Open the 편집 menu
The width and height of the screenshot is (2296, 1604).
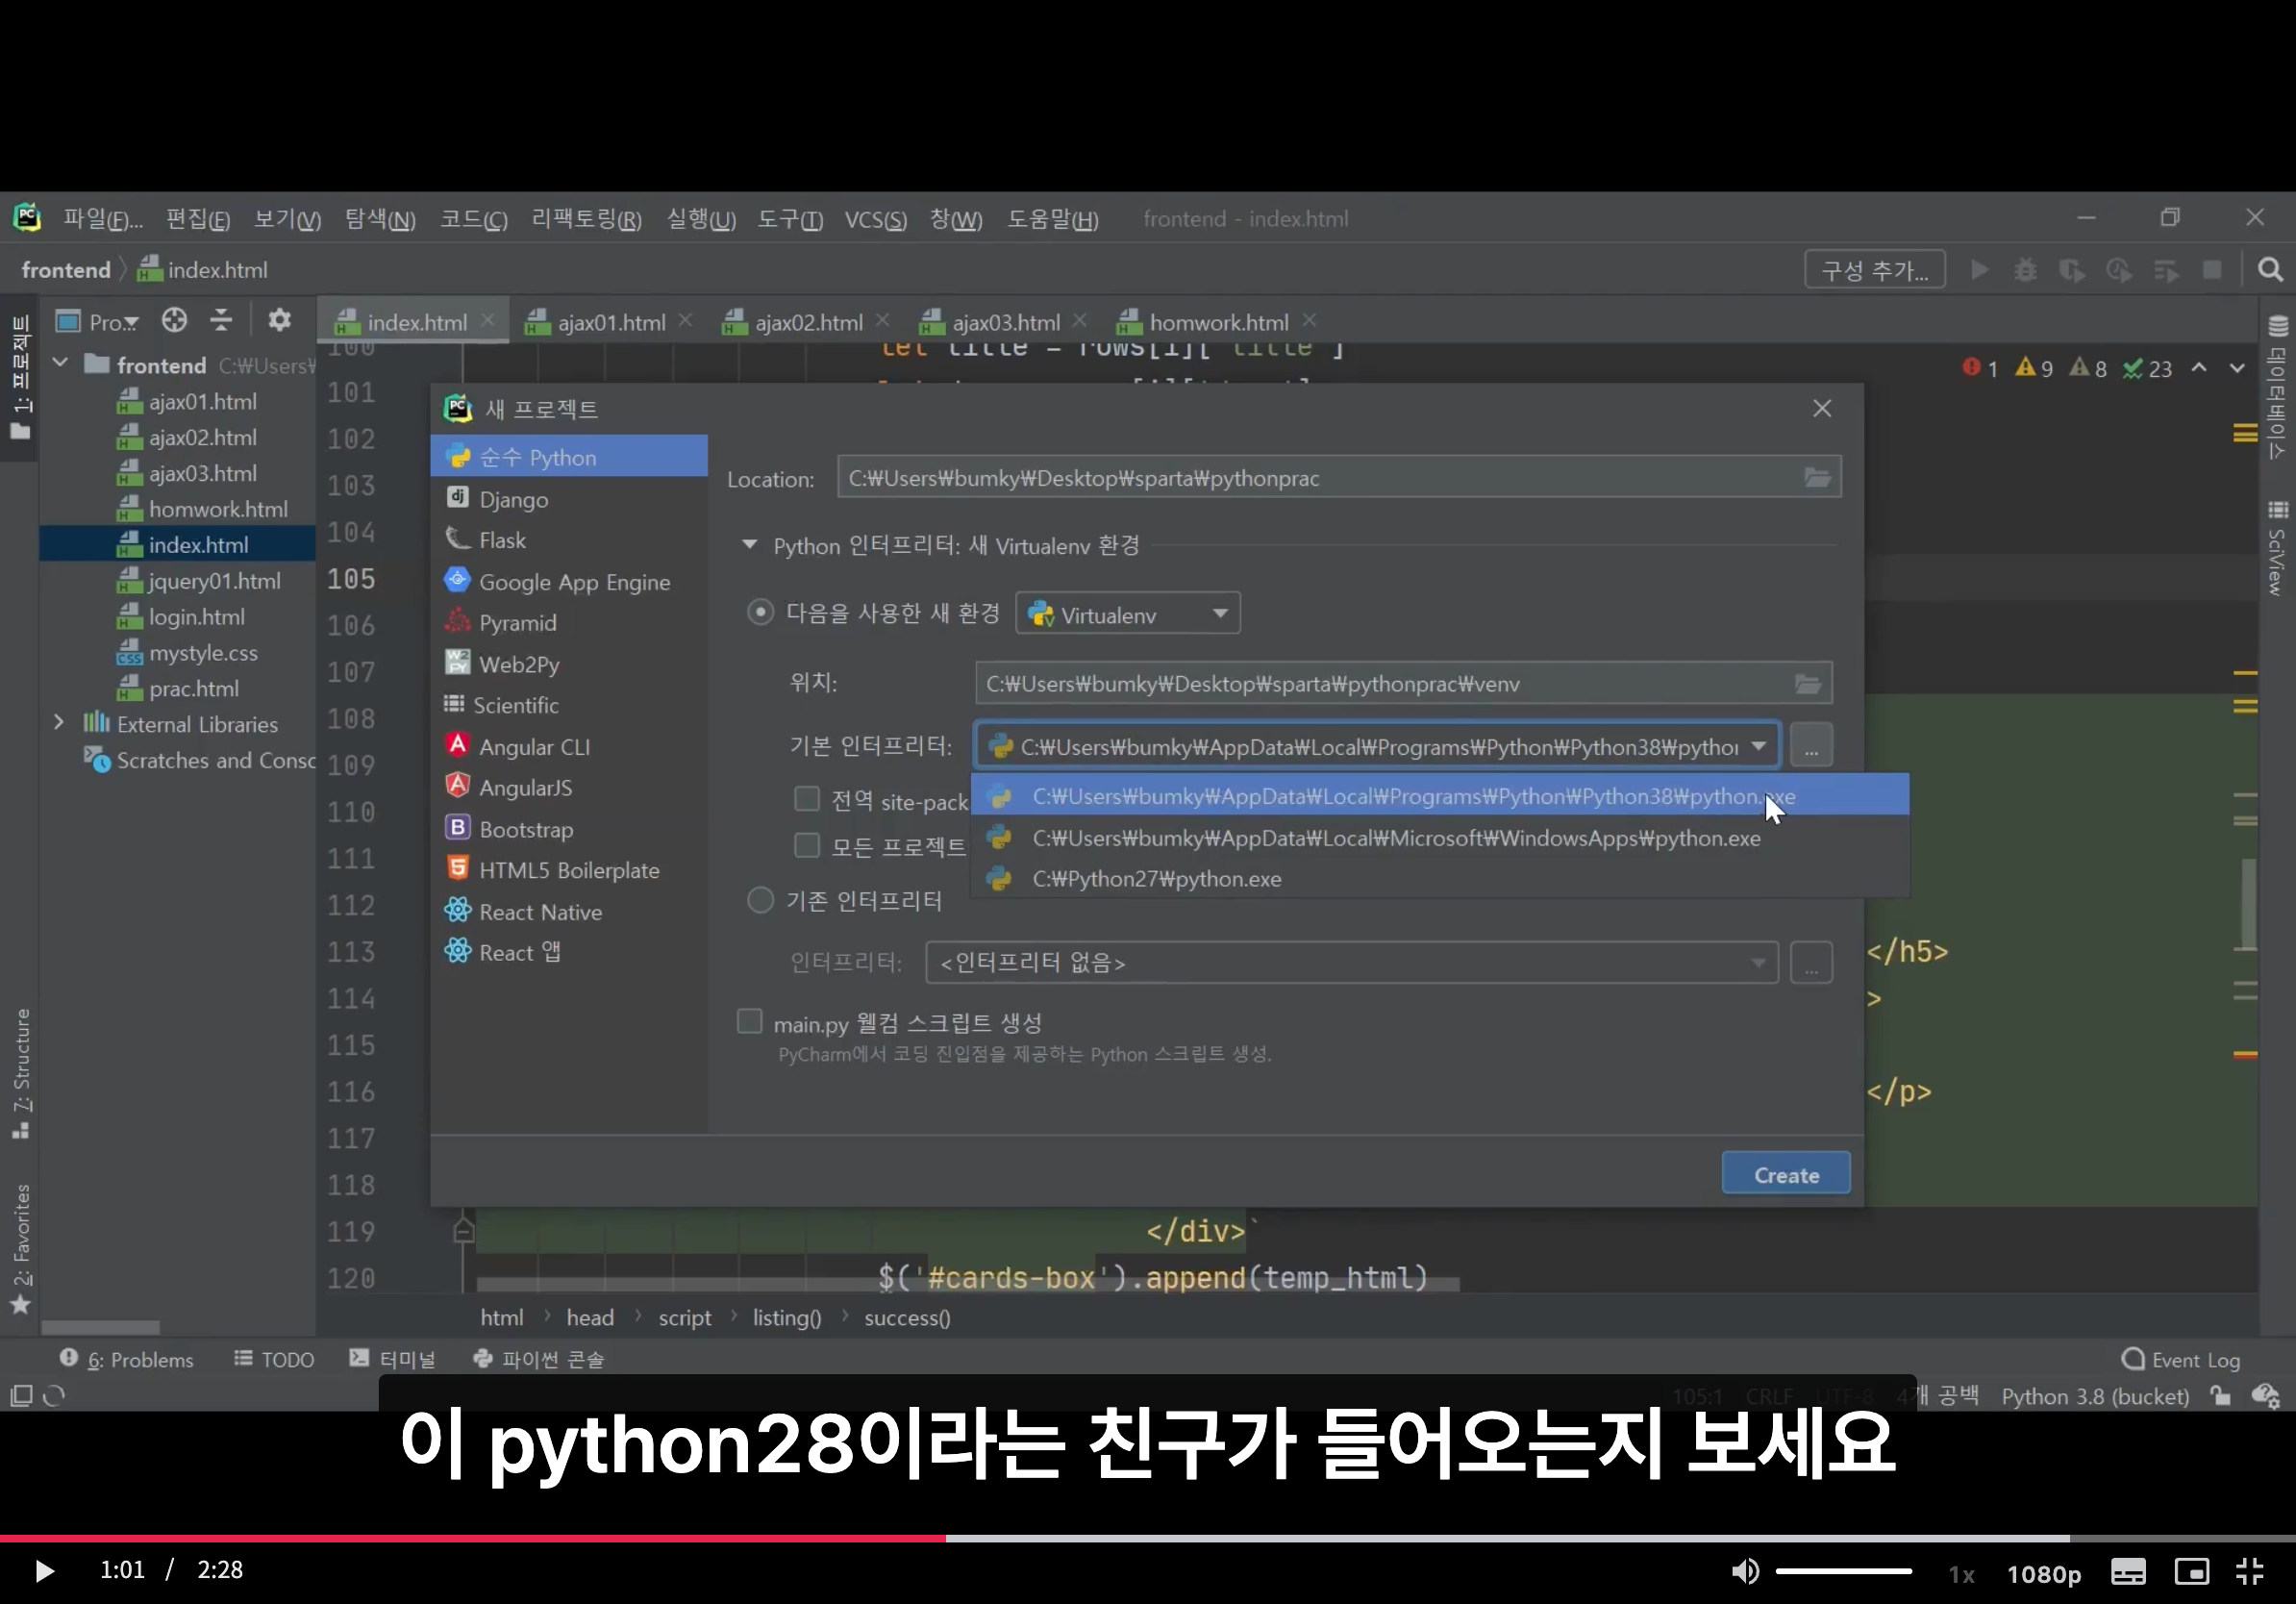(x=197, y=219)
